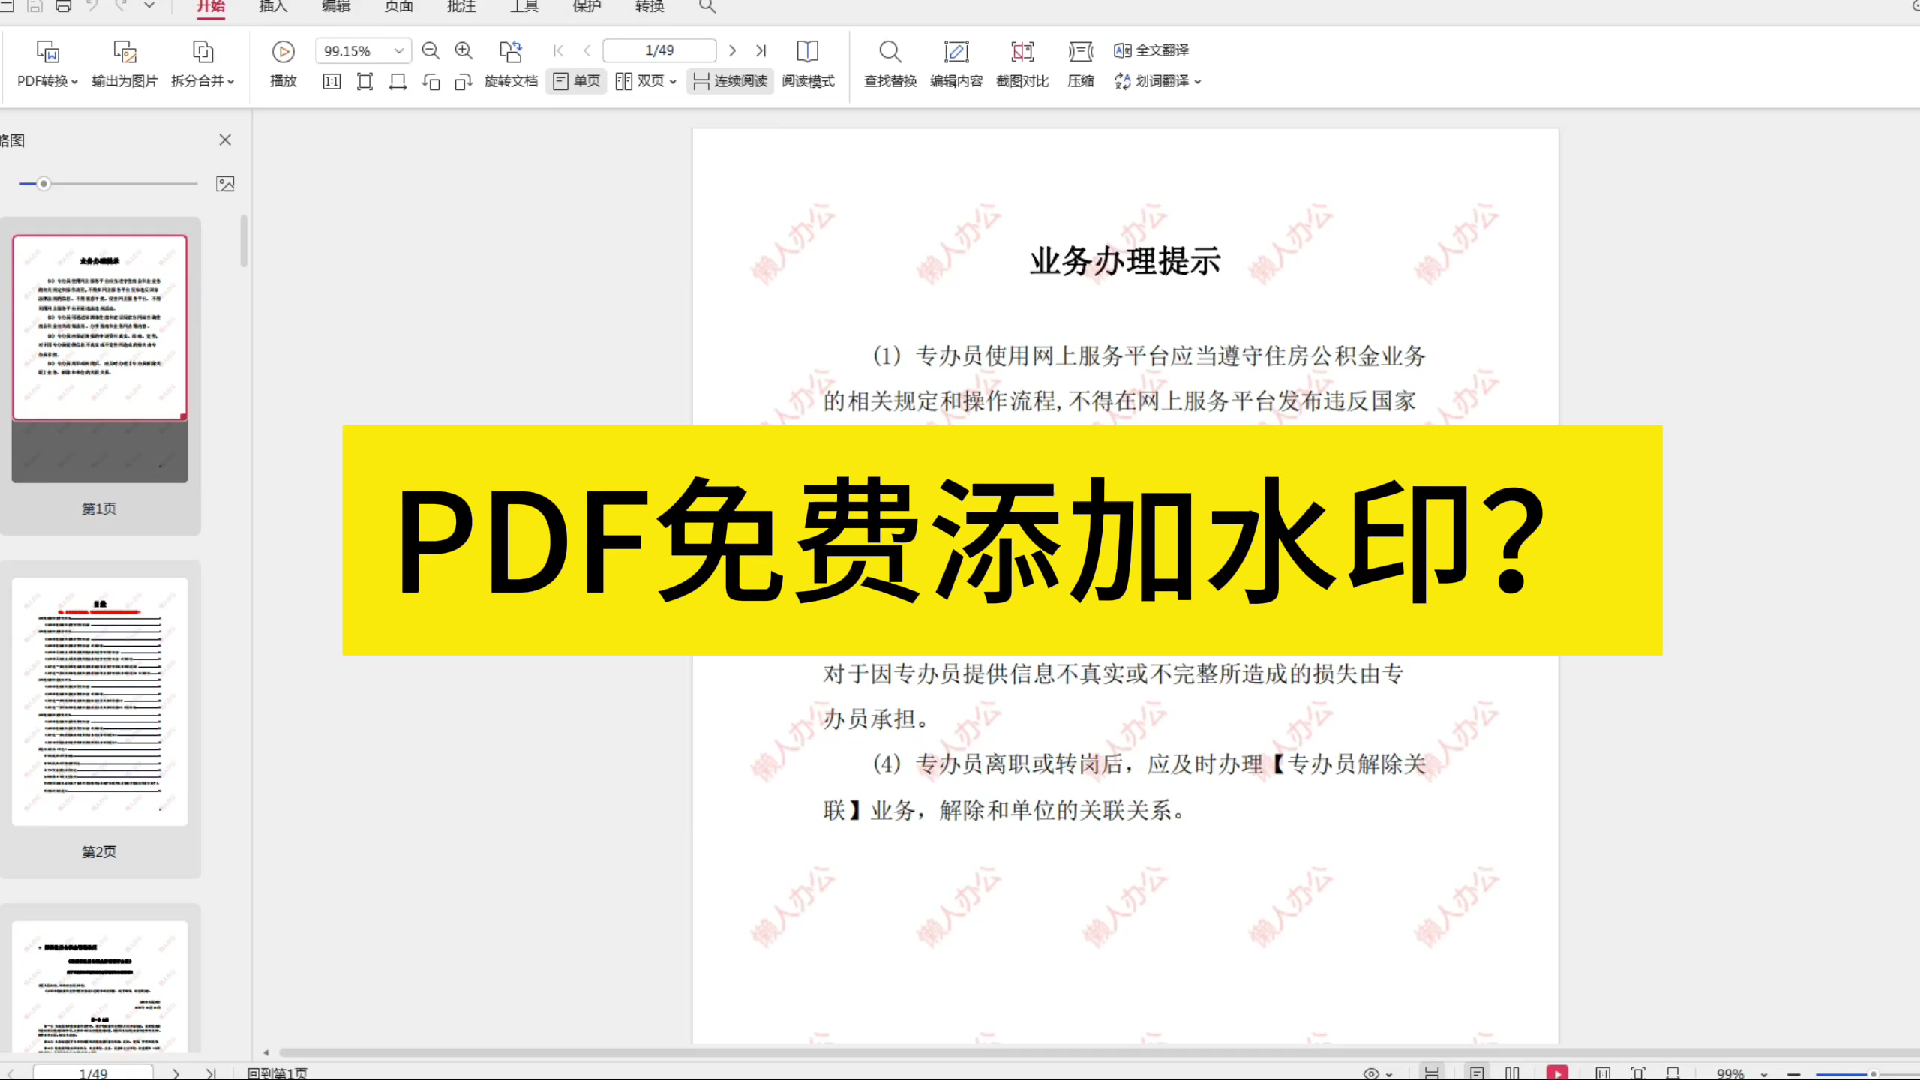Switch to the 保护 tab

click(x=587, y=6)
